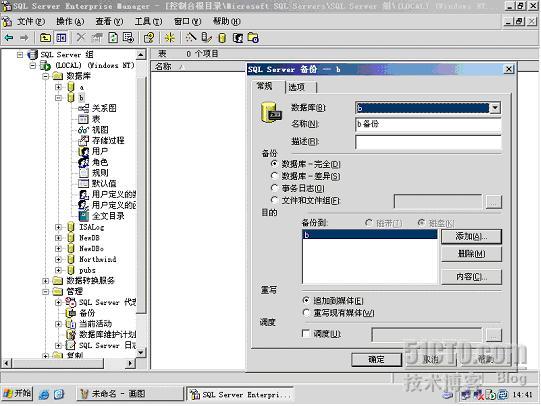Select 重写现有媒体 overwrite option

pos(306,313)
